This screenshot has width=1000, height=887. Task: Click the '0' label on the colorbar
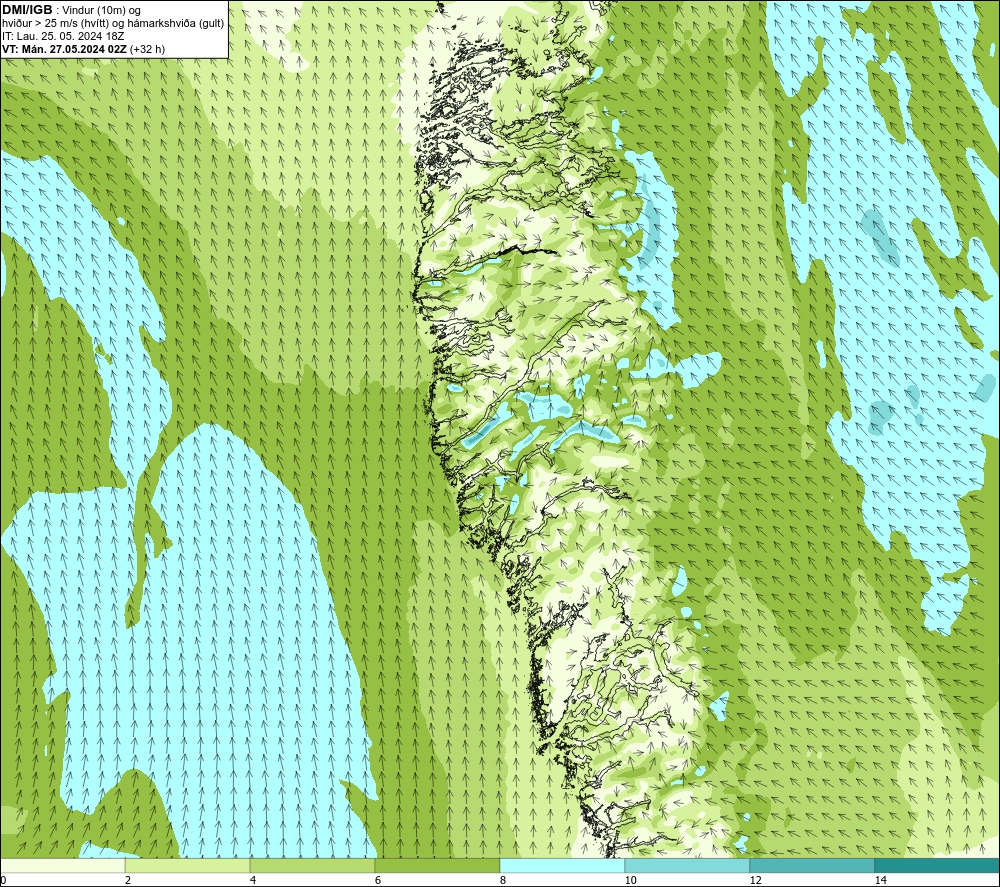click(3, 880)
